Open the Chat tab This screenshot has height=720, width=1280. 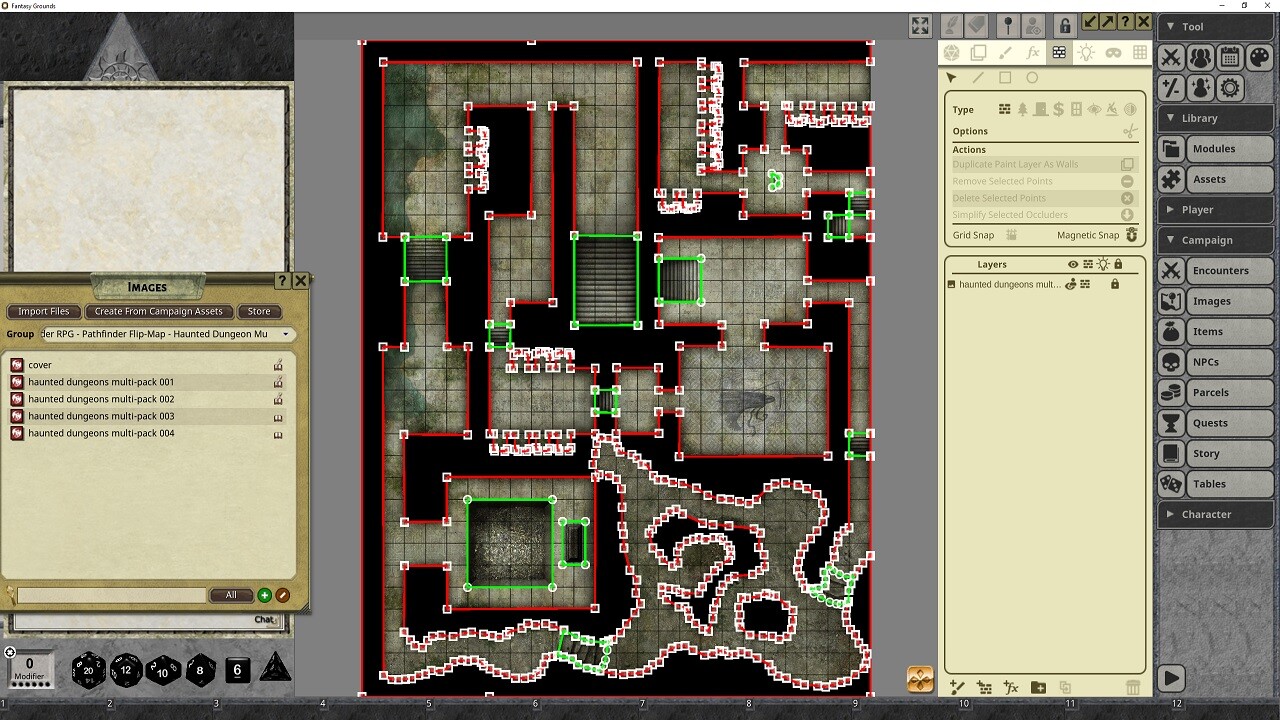click(x=264, y=619)
